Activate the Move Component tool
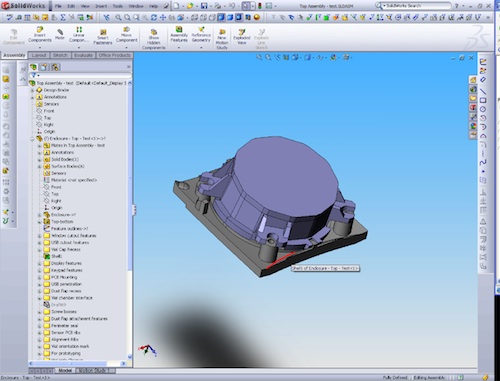Image resolution: width=500 pixels, height=381 pixels. pos(126,35)
